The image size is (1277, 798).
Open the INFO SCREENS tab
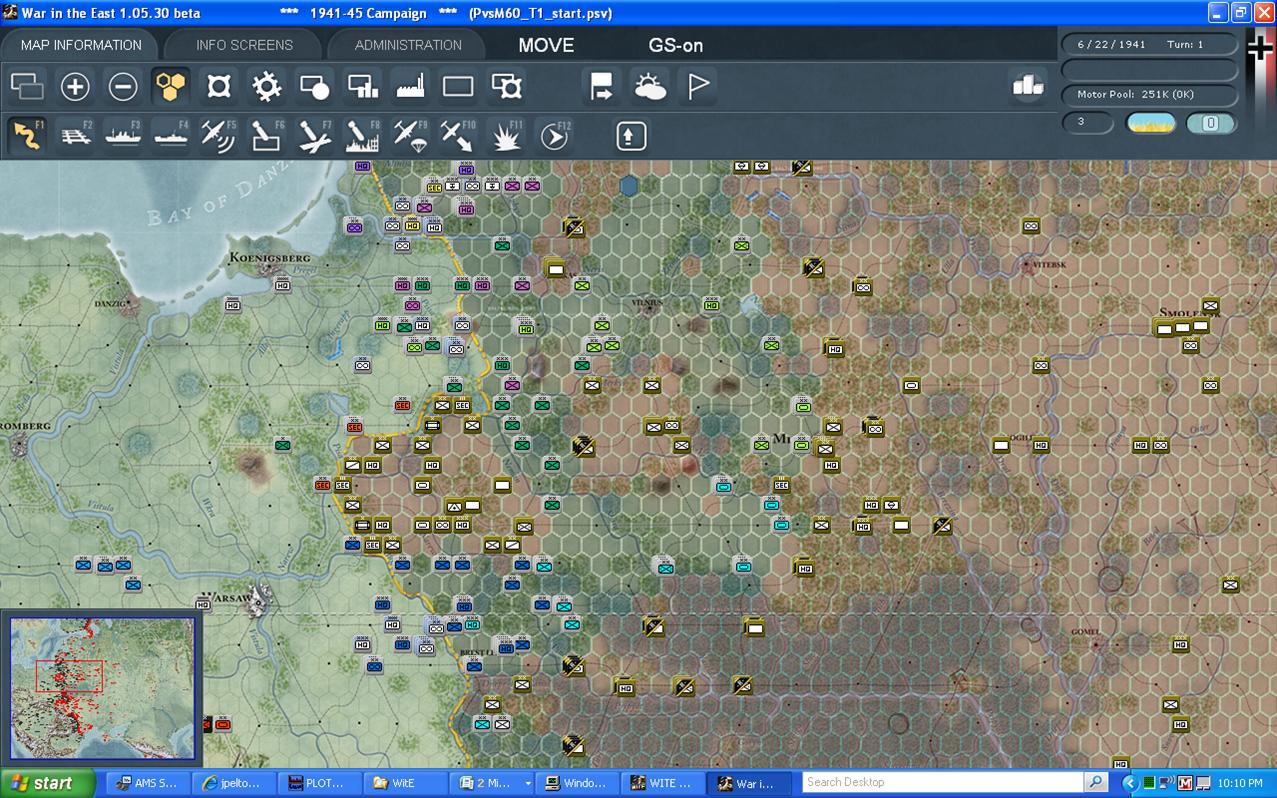[x=244, y=45]
